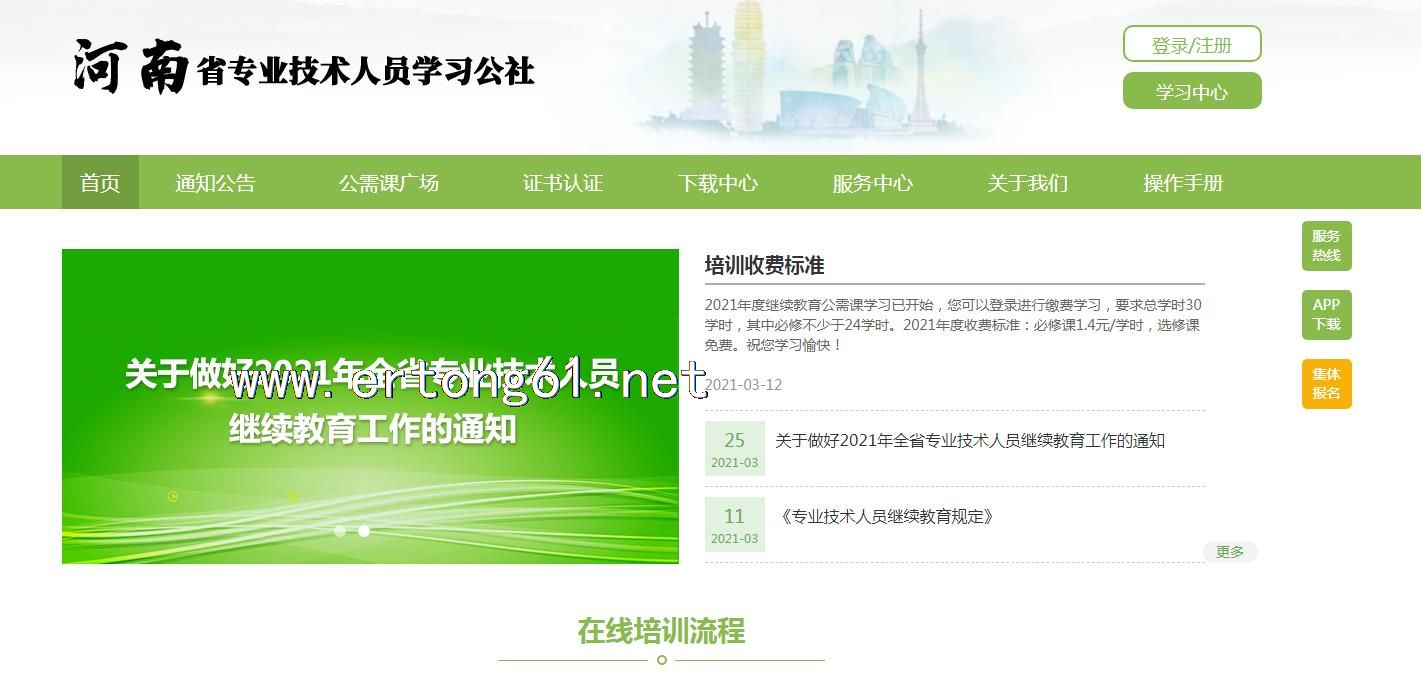This screenshot has height=693, width=1421.
Task: Visit the 关于我们 page
Action: 1027,183
